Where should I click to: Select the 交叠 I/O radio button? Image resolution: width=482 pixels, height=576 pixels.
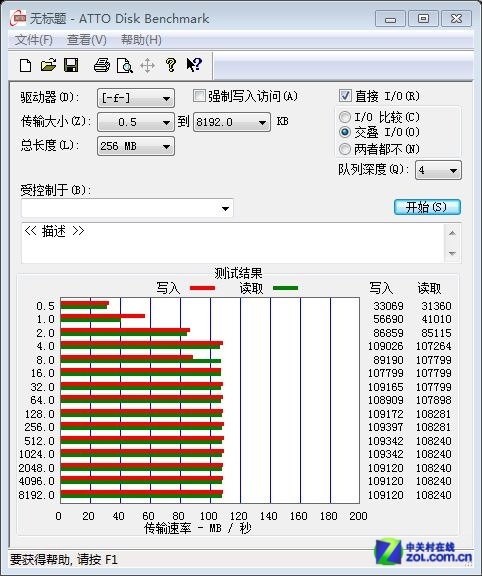click(345, 132)
